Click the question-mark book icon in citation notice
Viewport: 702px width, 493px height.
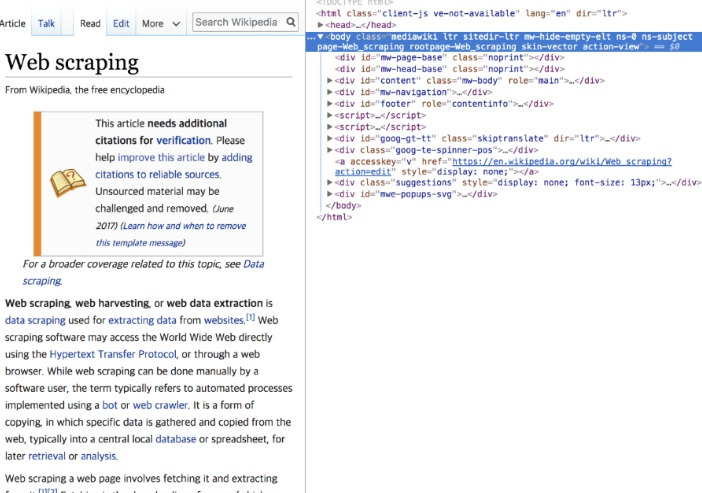tap(68, 183)
